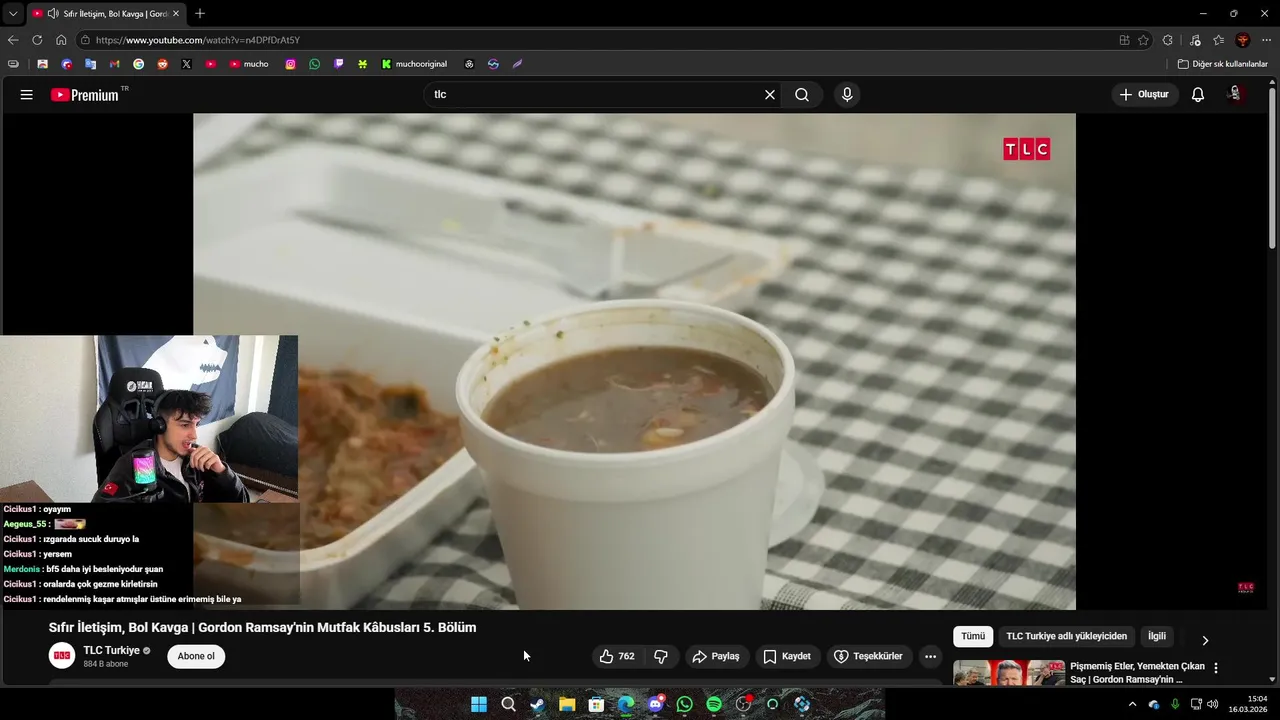Screen dimensions: 1280x720
Task: Open YouTube account avatar menu
Action: pos(1236,95)
